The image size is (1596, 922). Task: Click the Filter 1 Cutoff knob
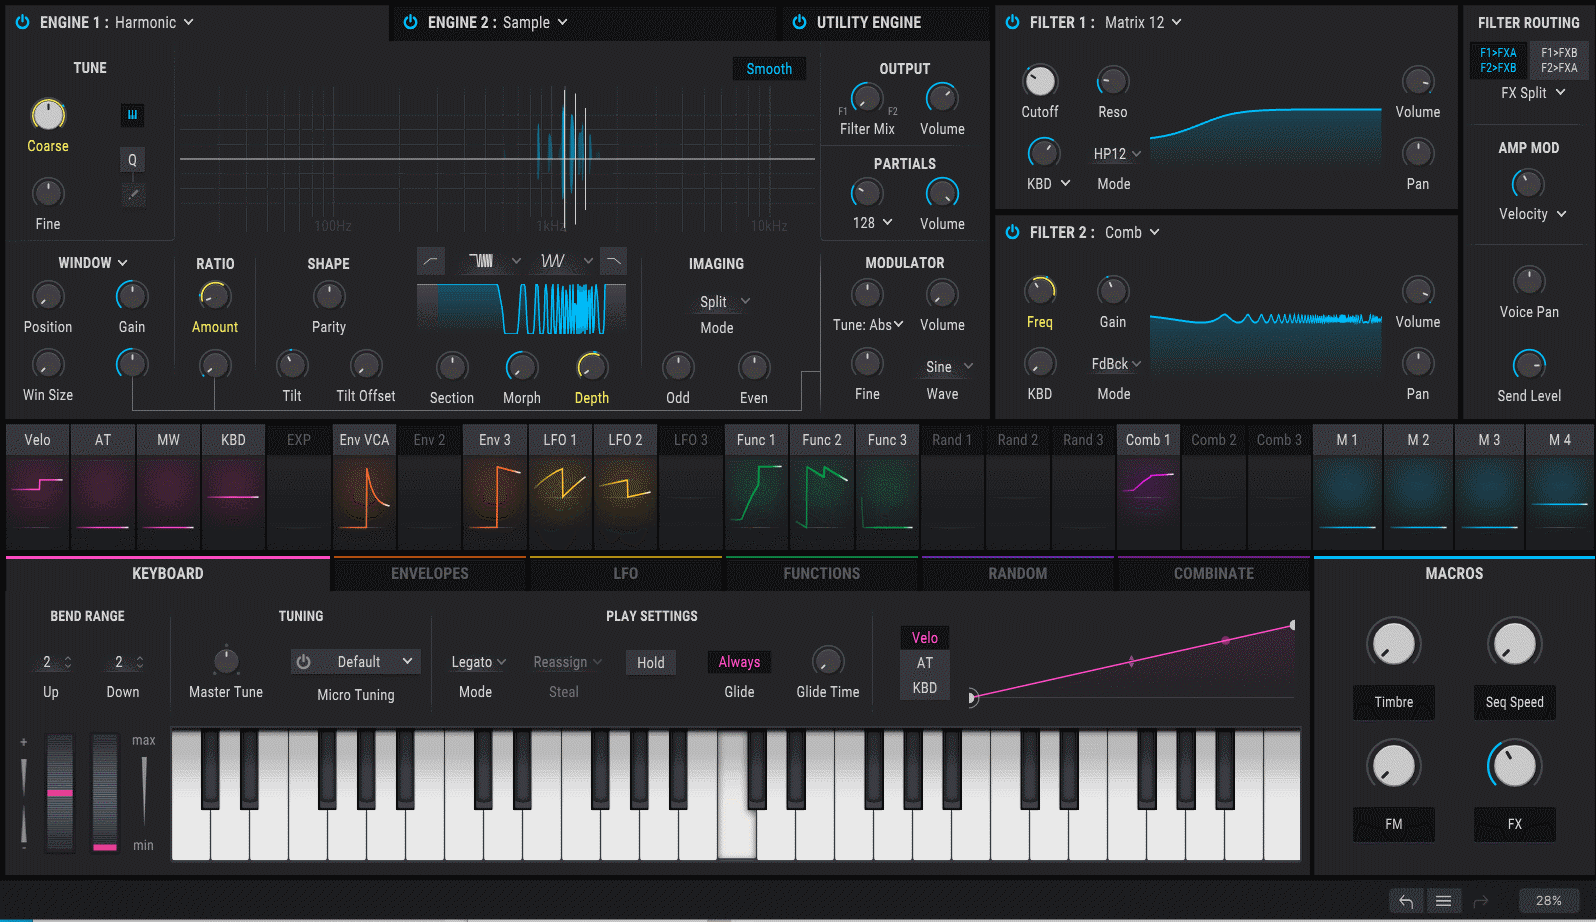(1040, 80)
